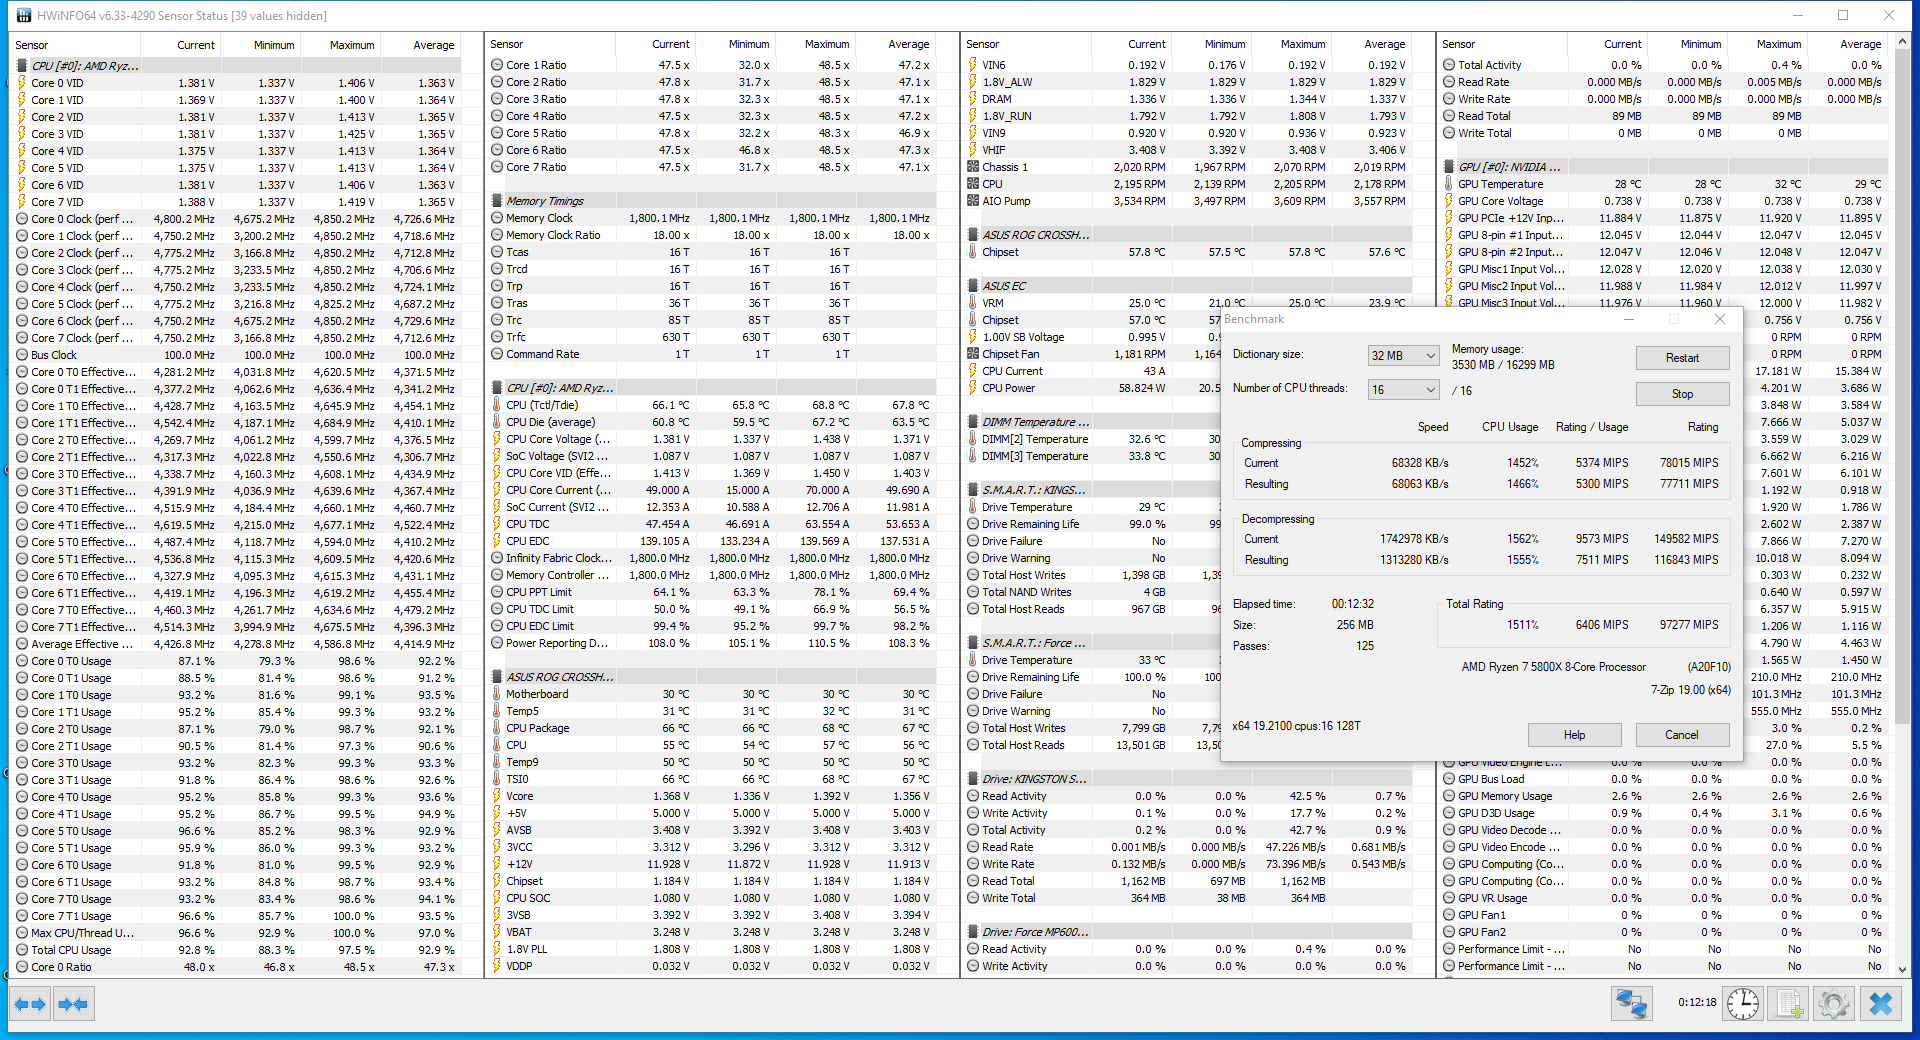The width and height of the screenshot is (1920, 1040).
Task: Click the clock reset icon in bottom bar
Action: tap(1743, 1004)
